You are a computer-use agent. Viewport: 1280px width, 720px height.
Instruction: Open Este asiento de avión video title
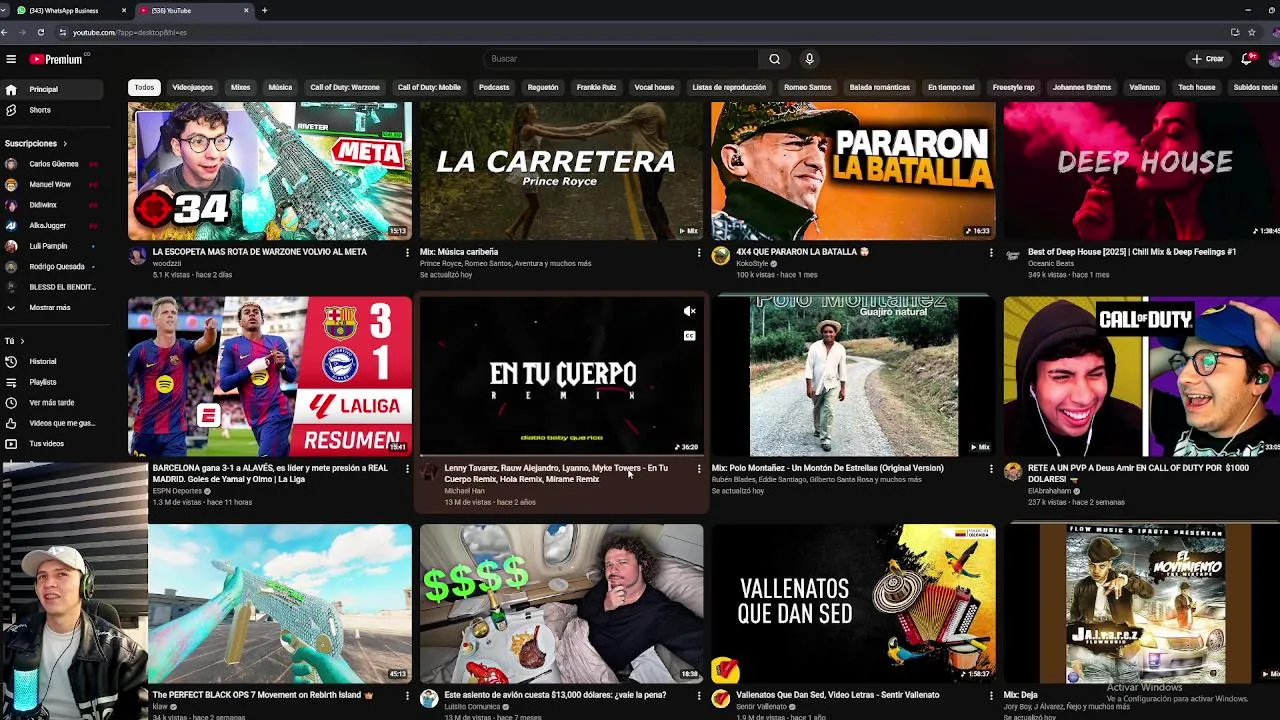(x=555, y=695)
